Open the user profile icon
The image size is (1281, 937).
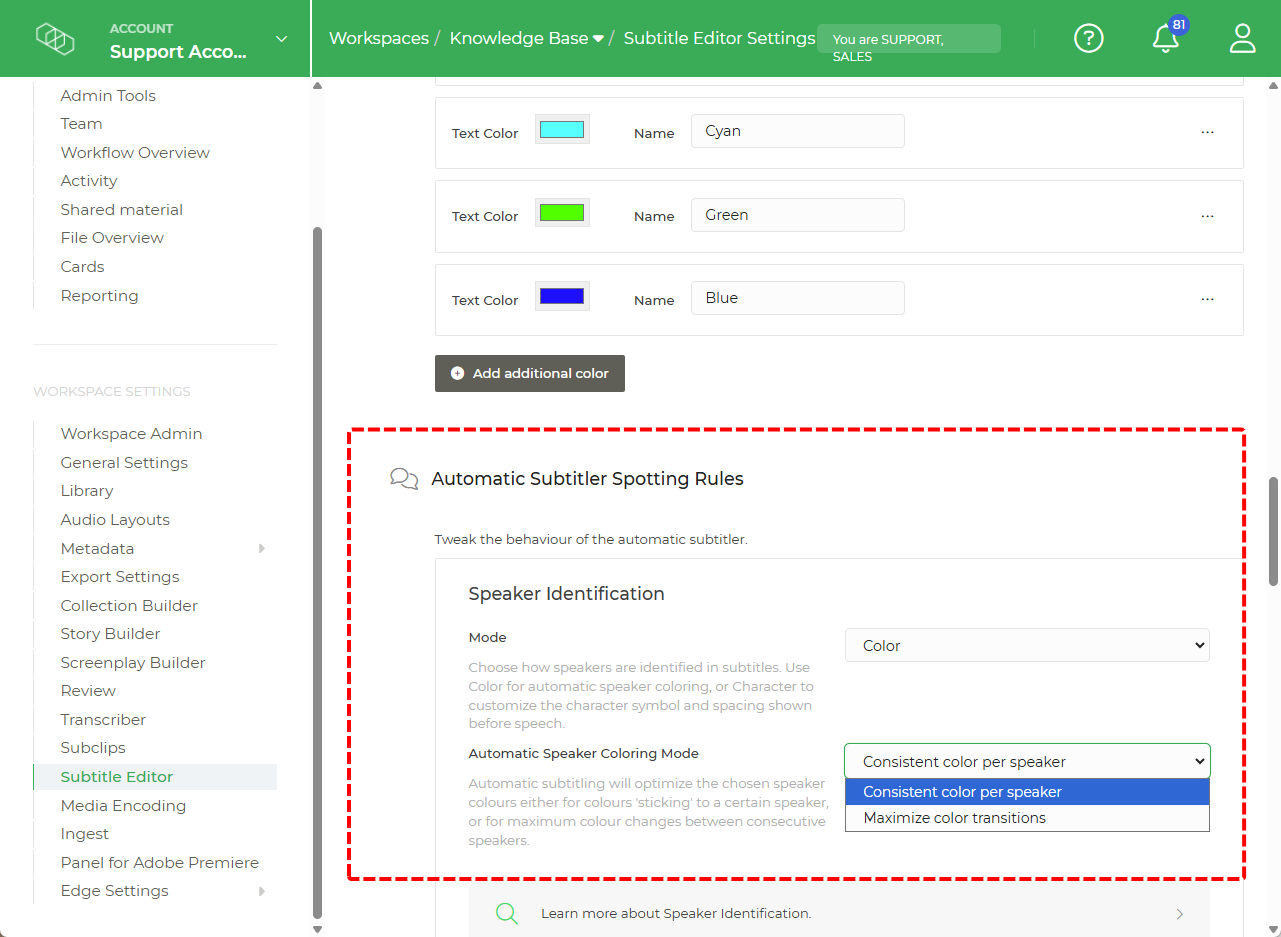(1242, 38)
